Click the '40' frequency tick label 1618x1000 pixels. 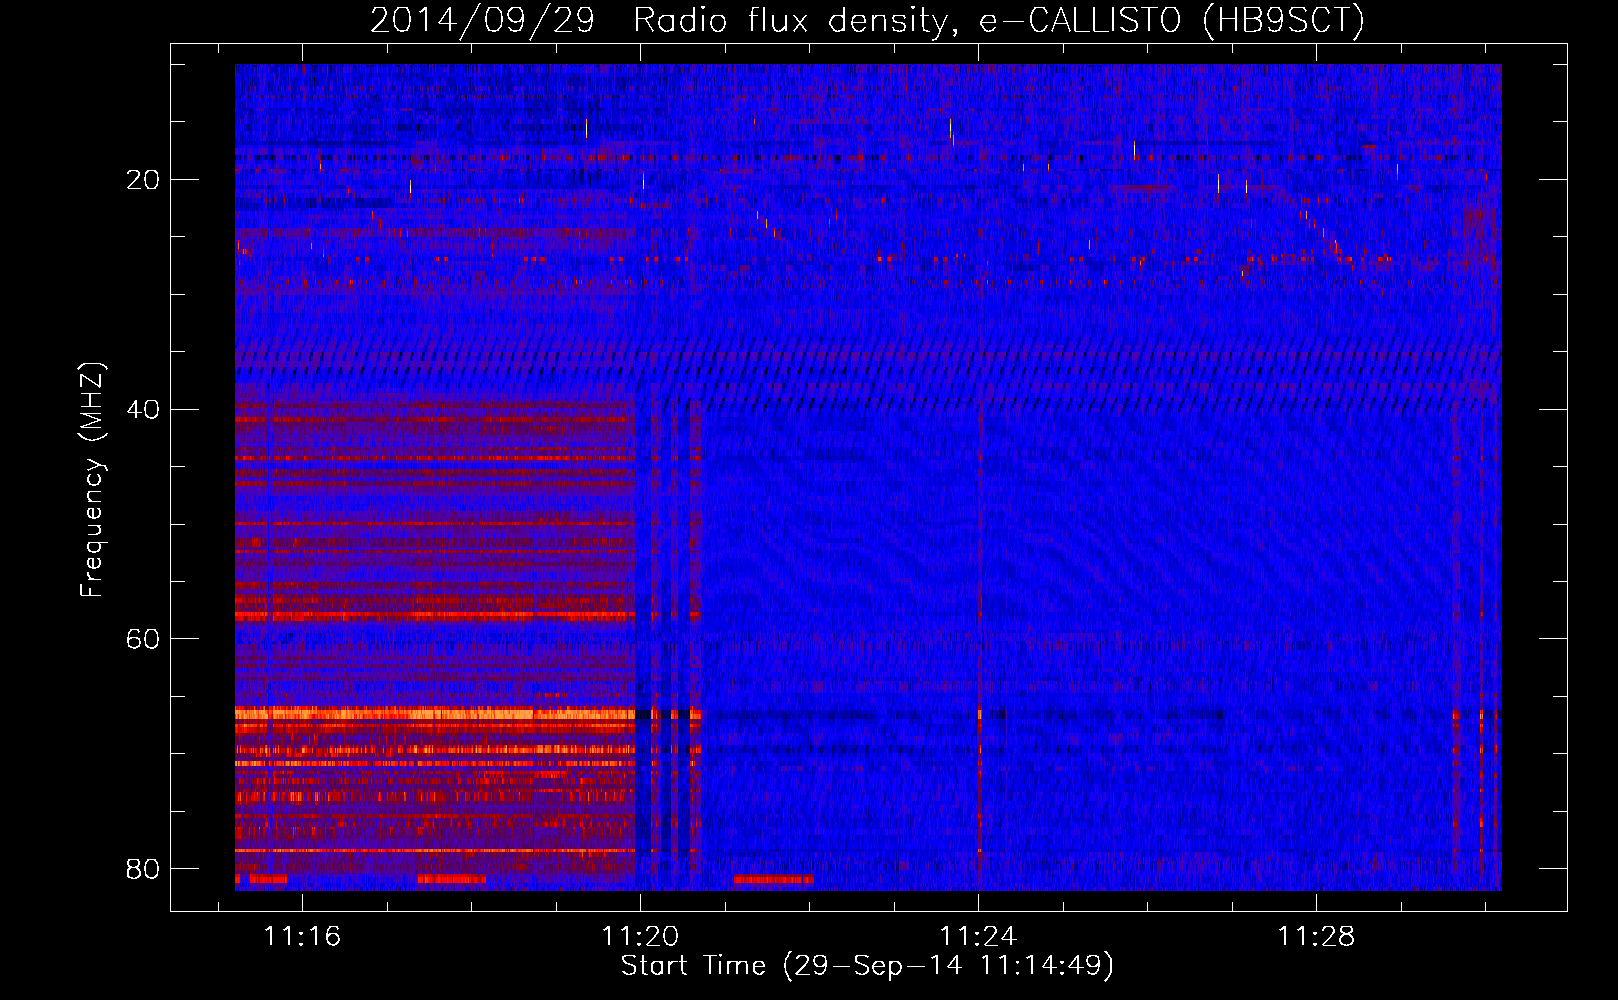click(x=143, y=410)
